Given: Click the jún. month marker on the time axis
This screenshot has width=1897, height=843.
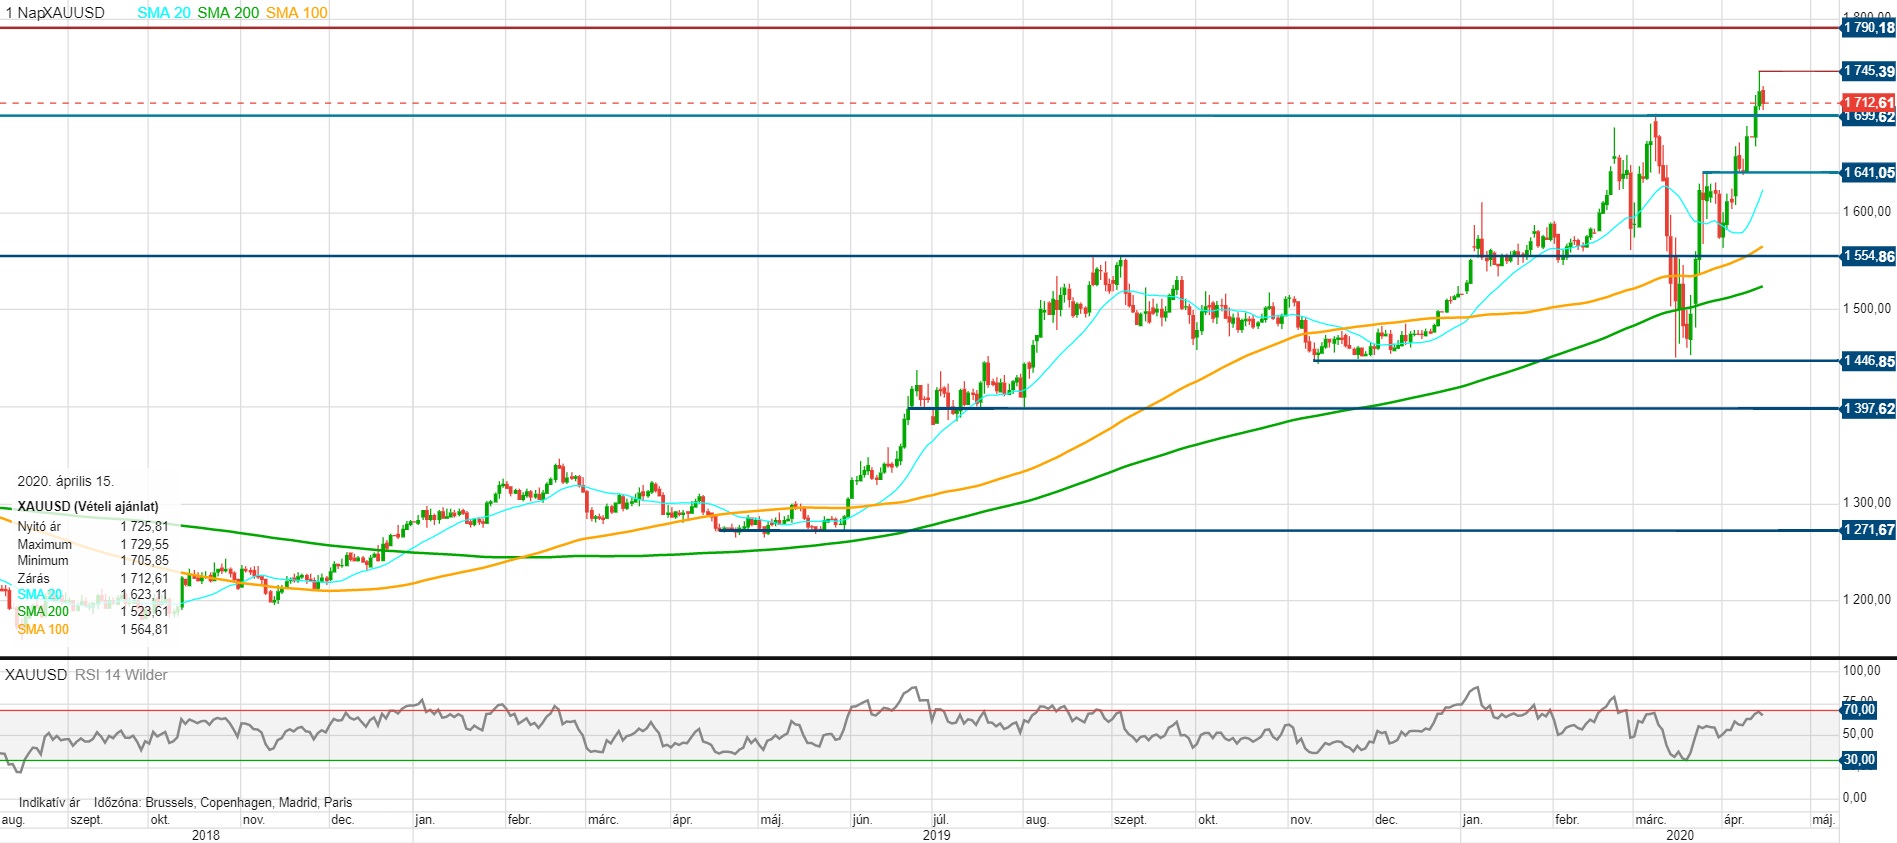Looking at the screenshot, I should tap(862, 819).
